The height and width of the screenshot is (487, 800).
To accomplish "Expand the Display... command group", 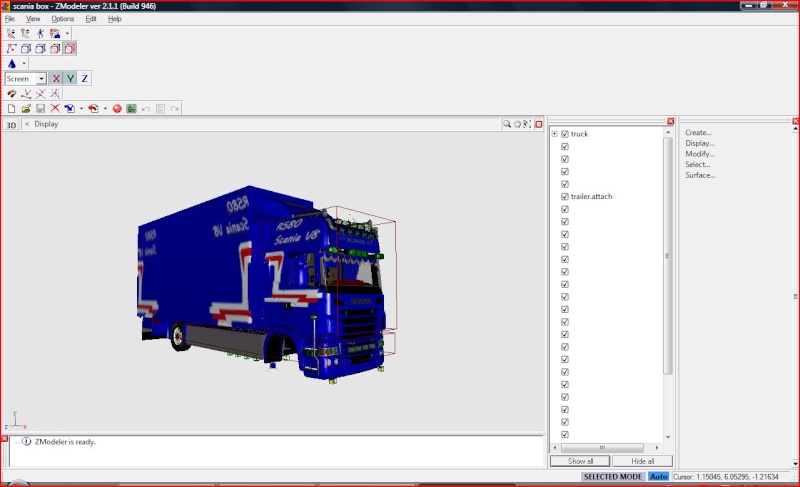I will (700, 143).
